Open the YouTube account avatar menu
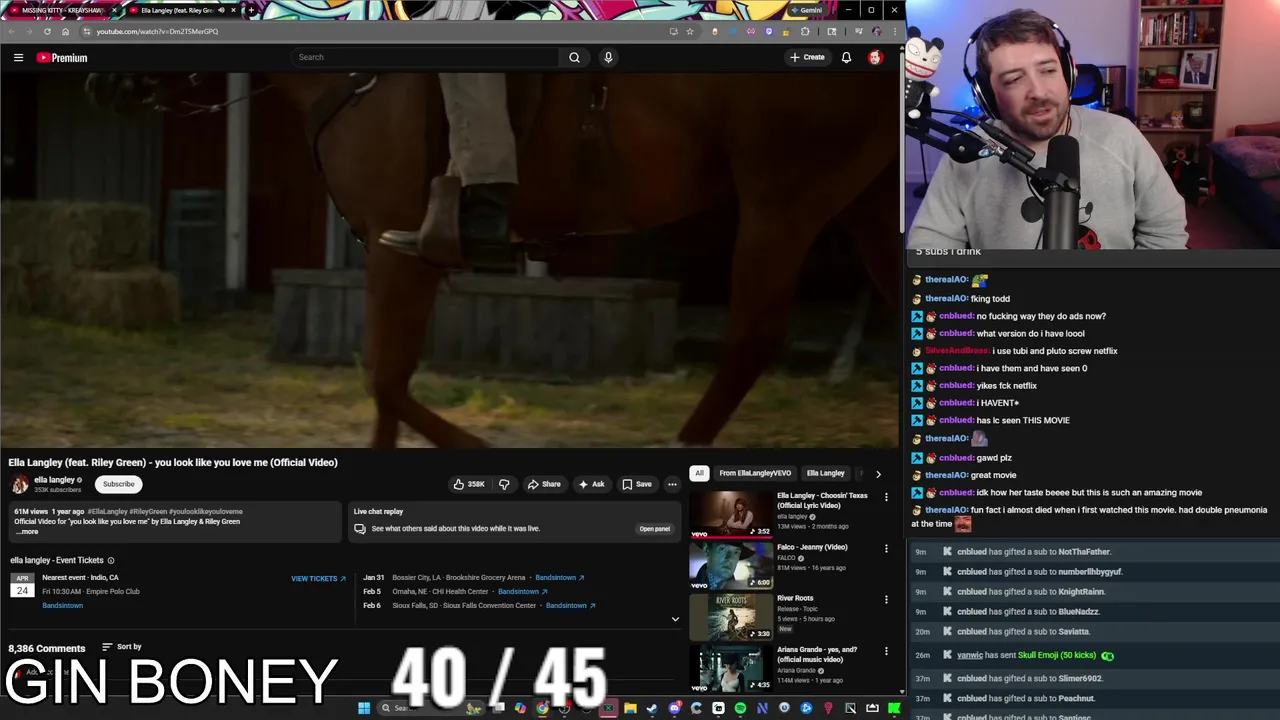The image size is (1280, 720). click(875, 57)
